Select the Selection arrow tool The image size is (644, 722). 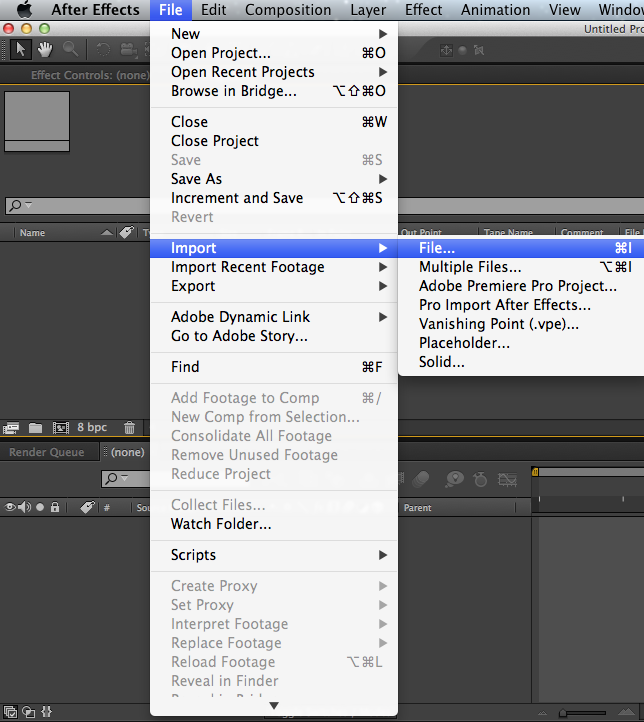pos(20,50)
